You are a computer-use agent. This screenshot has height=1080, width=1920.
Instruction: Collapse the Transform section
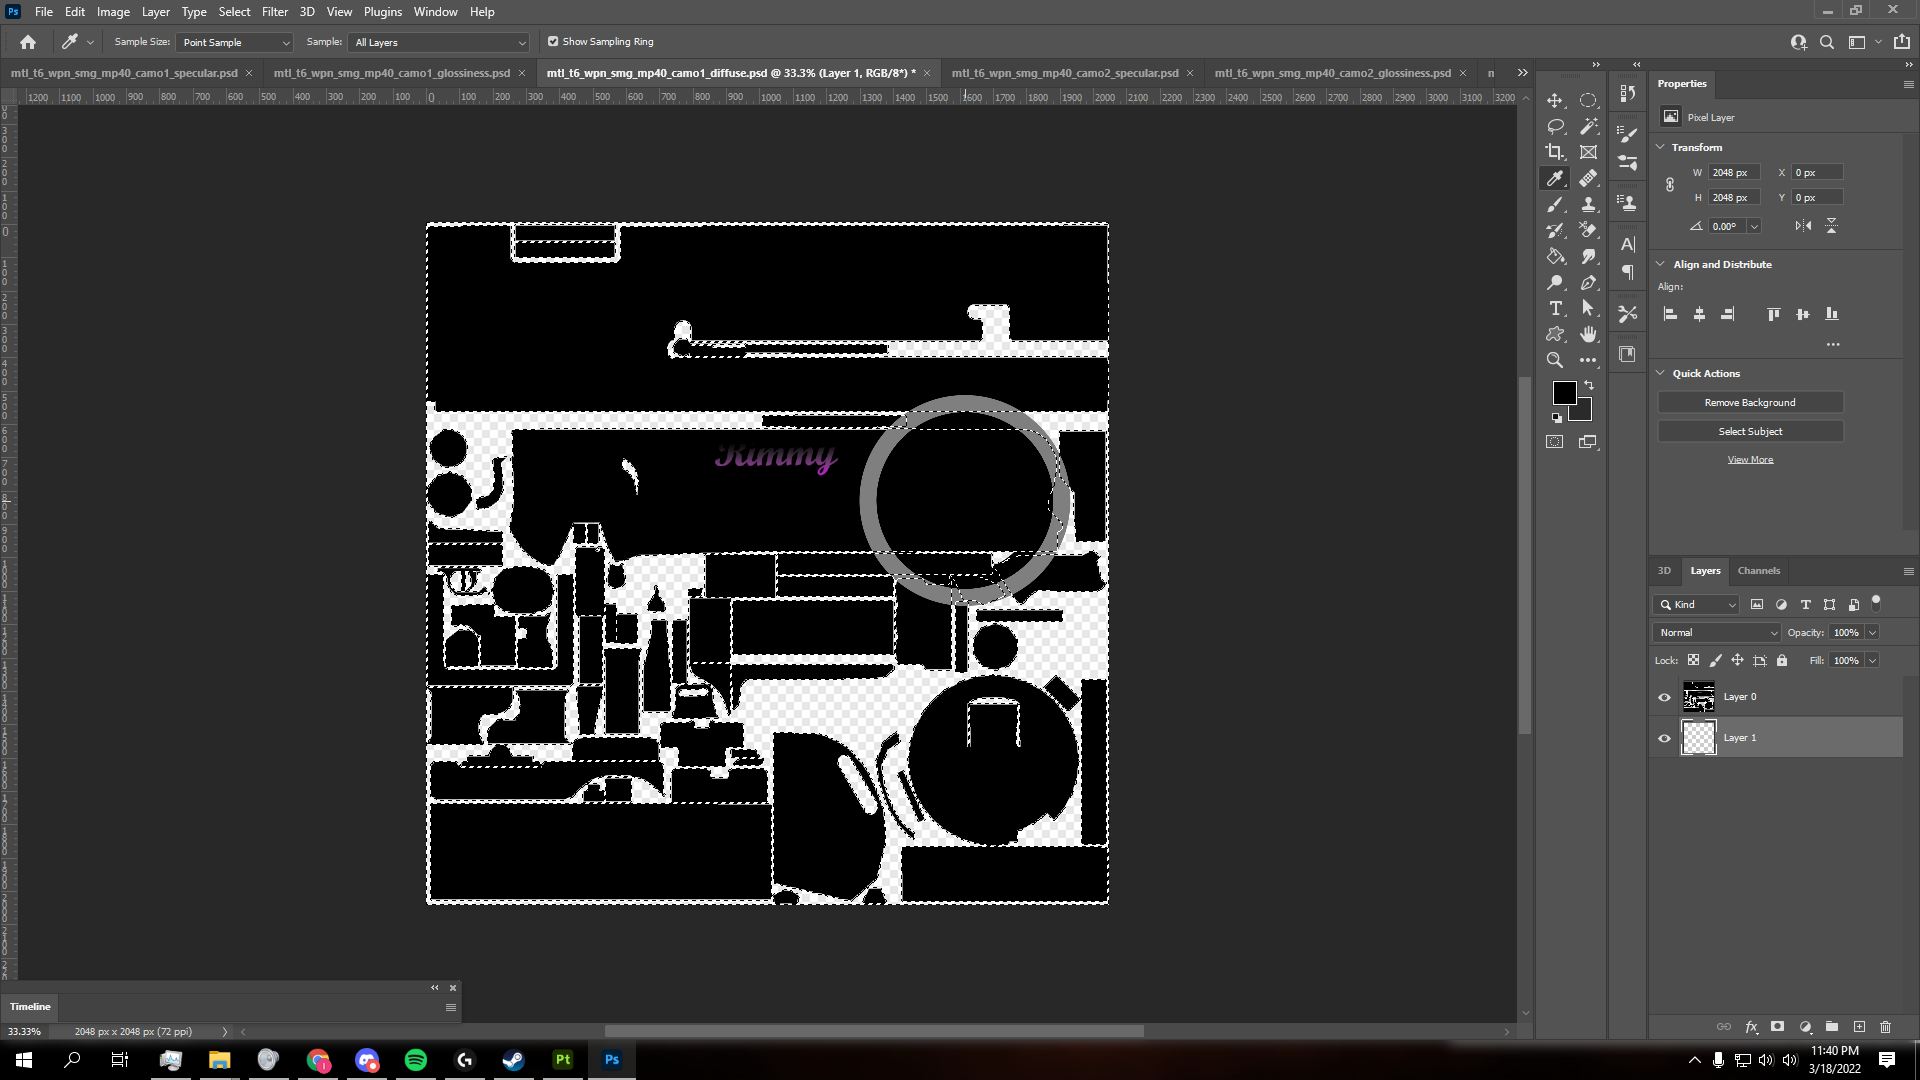tap(1661, 147)
